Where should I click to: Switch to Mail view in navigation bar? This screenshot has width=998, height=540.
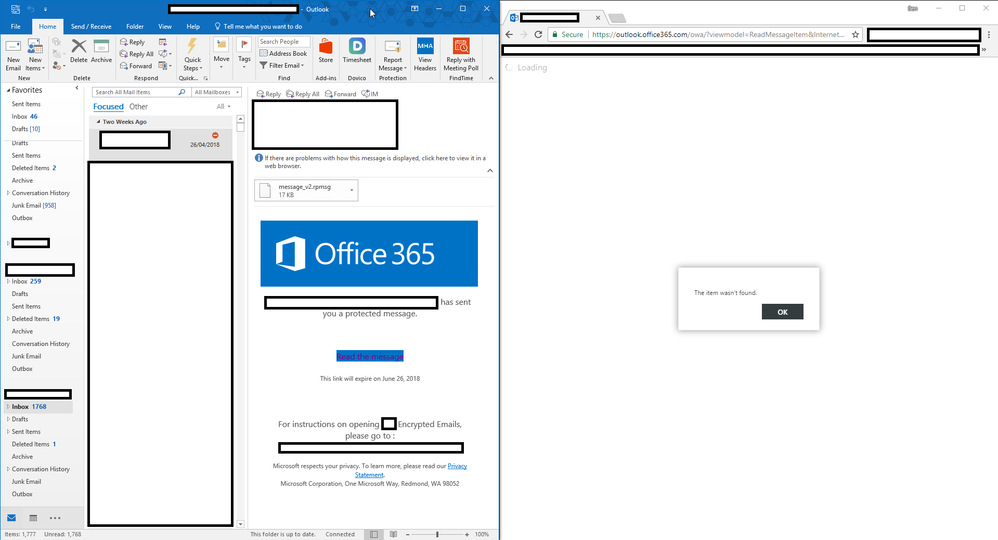(x=11, y=518)
